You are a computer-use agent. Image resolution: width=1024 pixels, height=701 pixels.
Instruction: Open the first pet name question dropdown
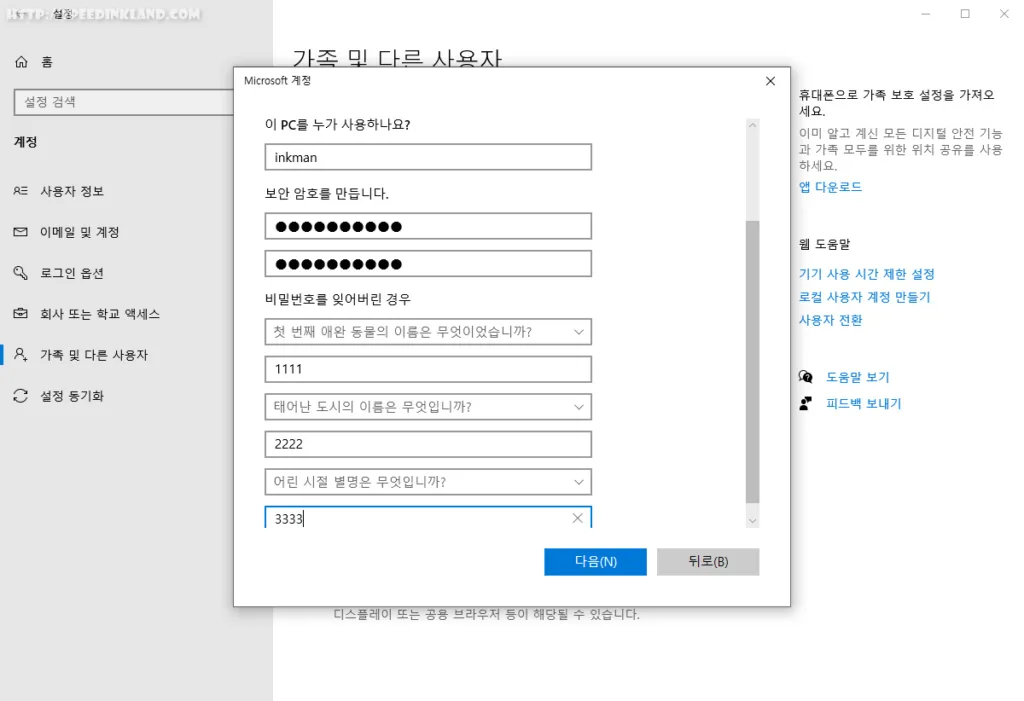pyautogui.click(x=428, y=332)
